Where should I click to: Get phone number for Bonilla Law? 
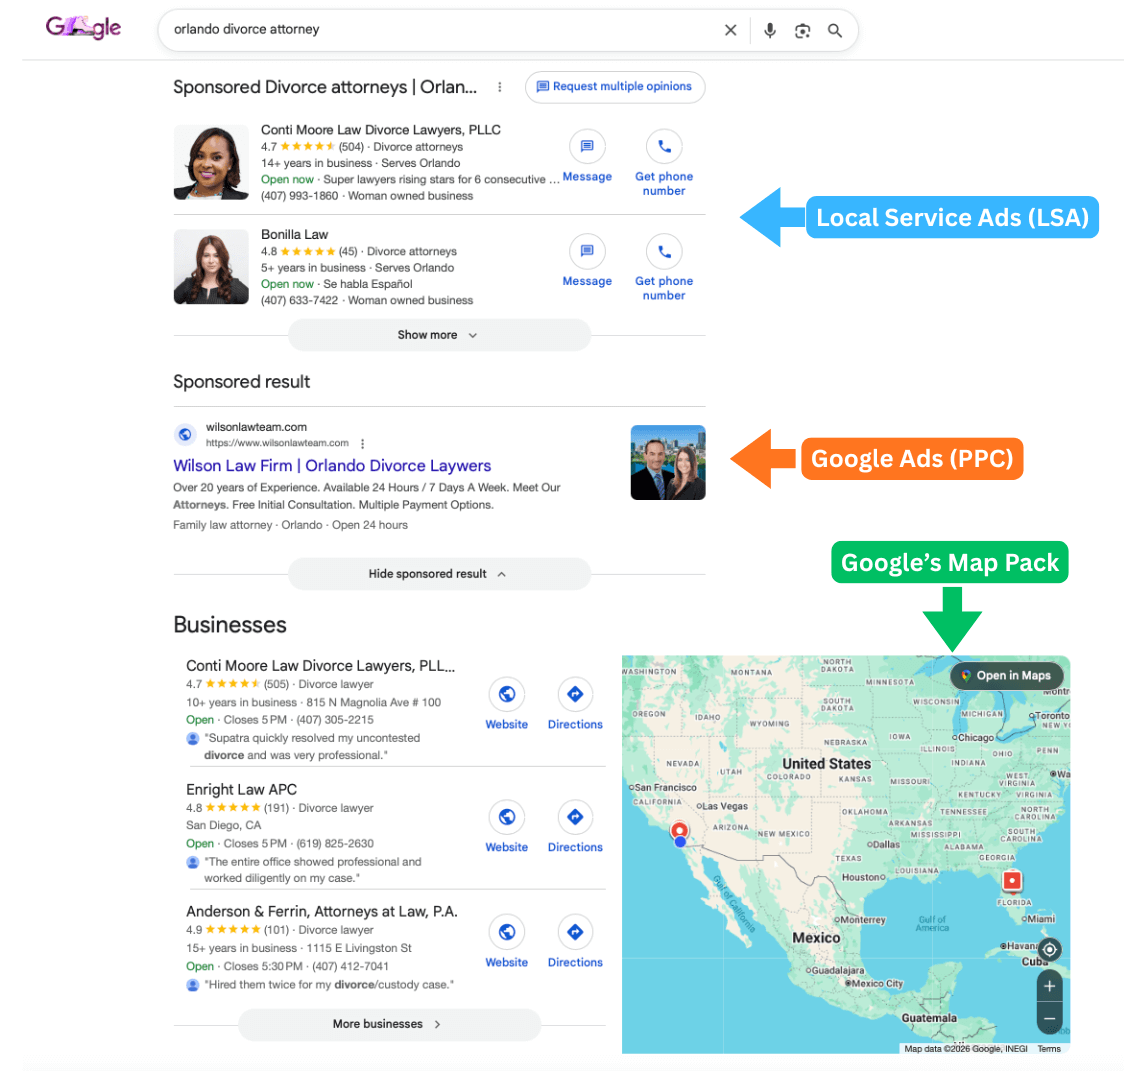(664, 268)
